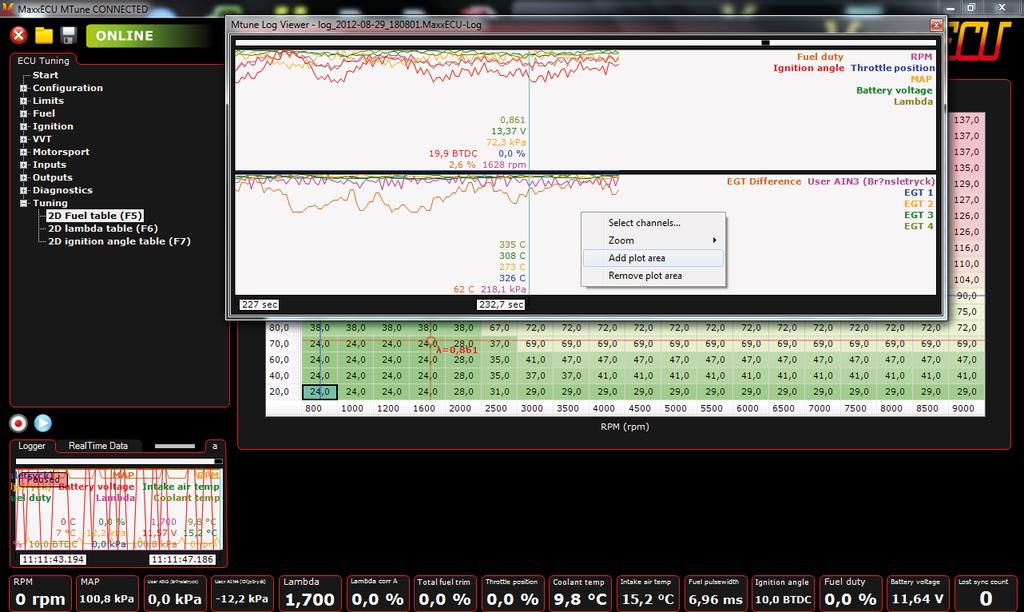1024x612 pixels.
Task: Click the Intake air temp gauge
Action: [647, 593]
